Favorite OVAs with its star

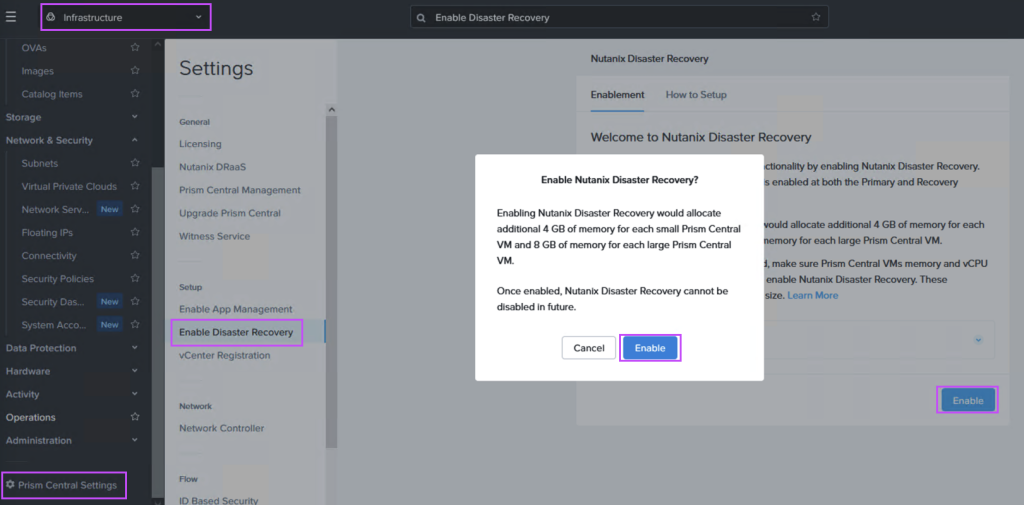(x=135, y=48)
